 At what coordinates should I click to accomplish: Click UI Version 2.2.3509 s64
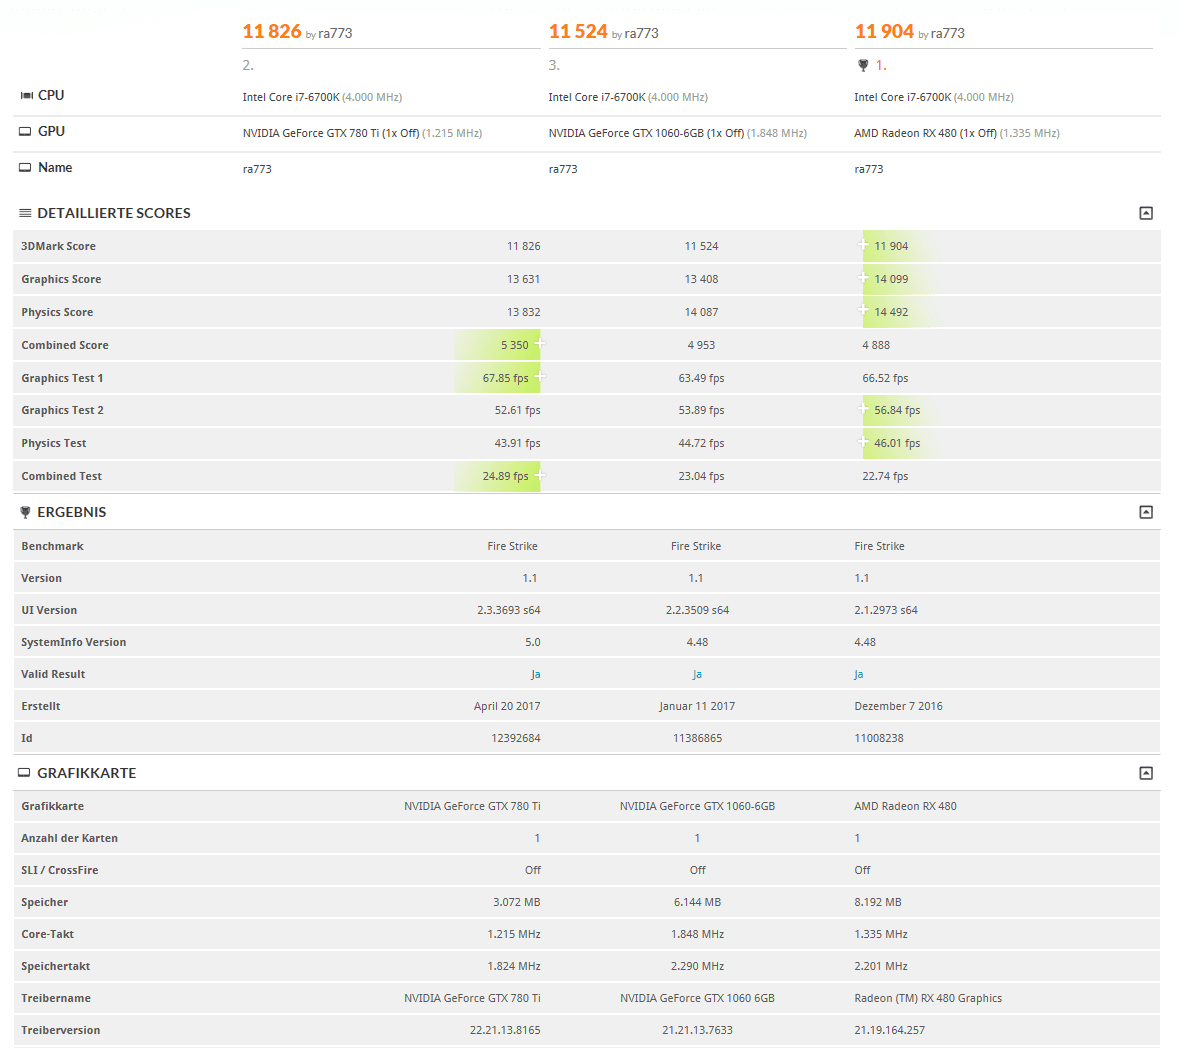click(x=697, y=611)
